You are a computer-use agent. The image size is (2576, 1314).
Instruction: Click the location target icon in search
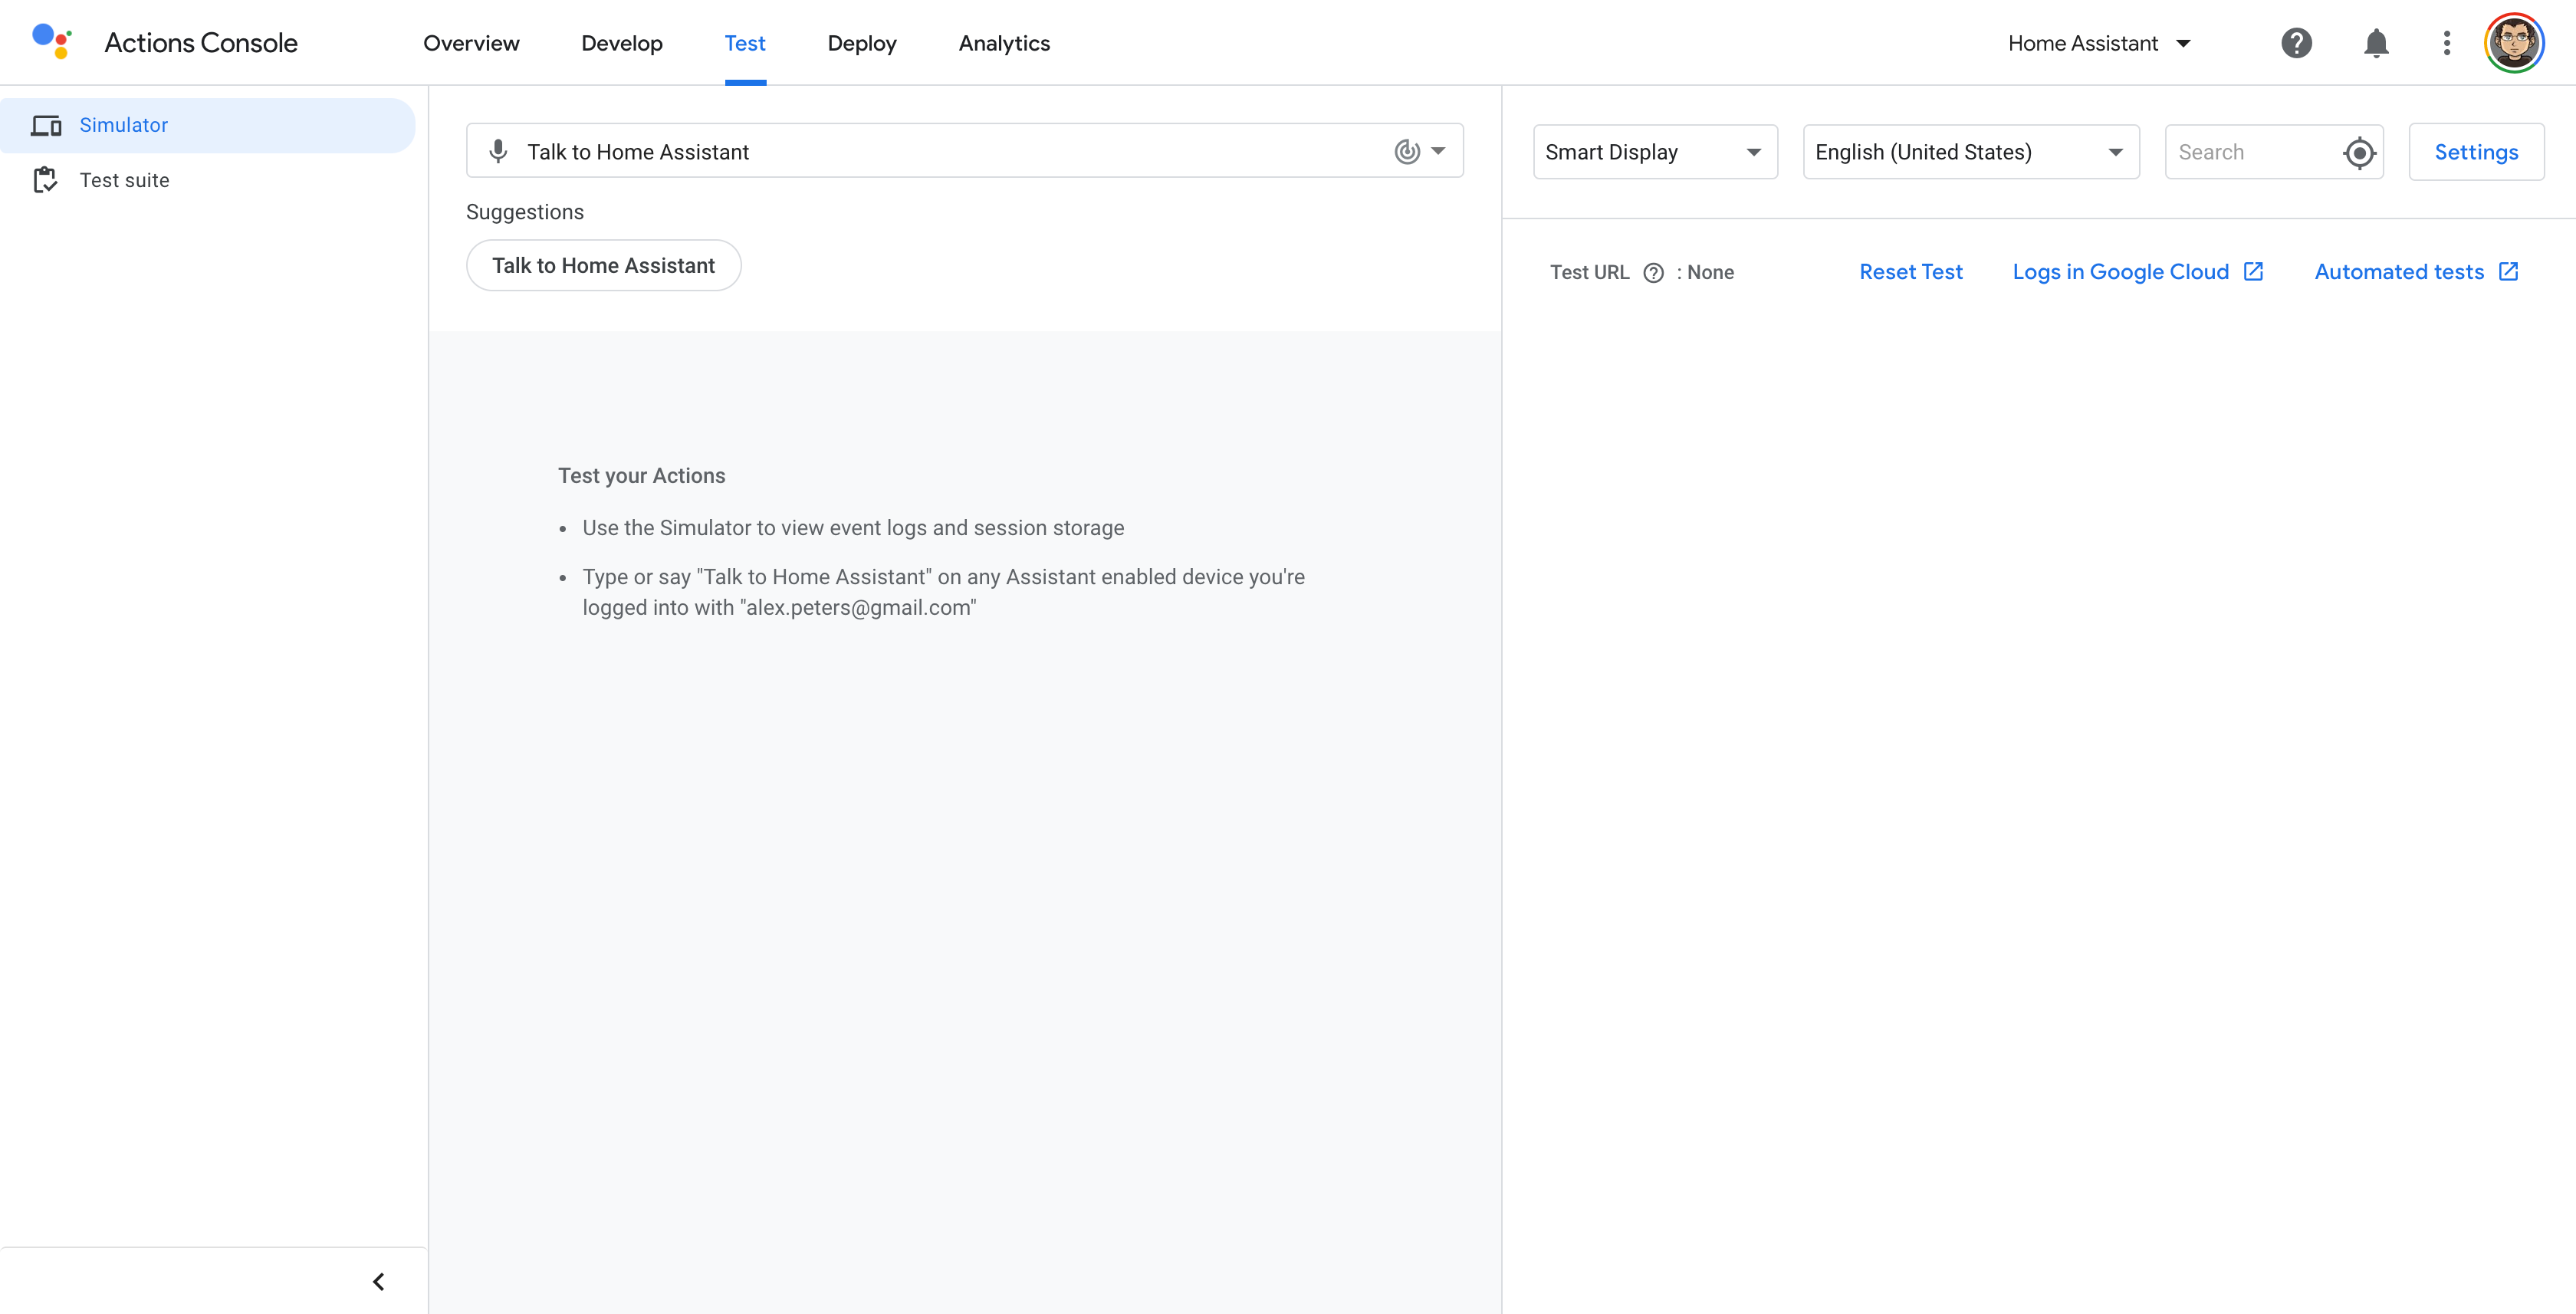[x=2359, y=152]
